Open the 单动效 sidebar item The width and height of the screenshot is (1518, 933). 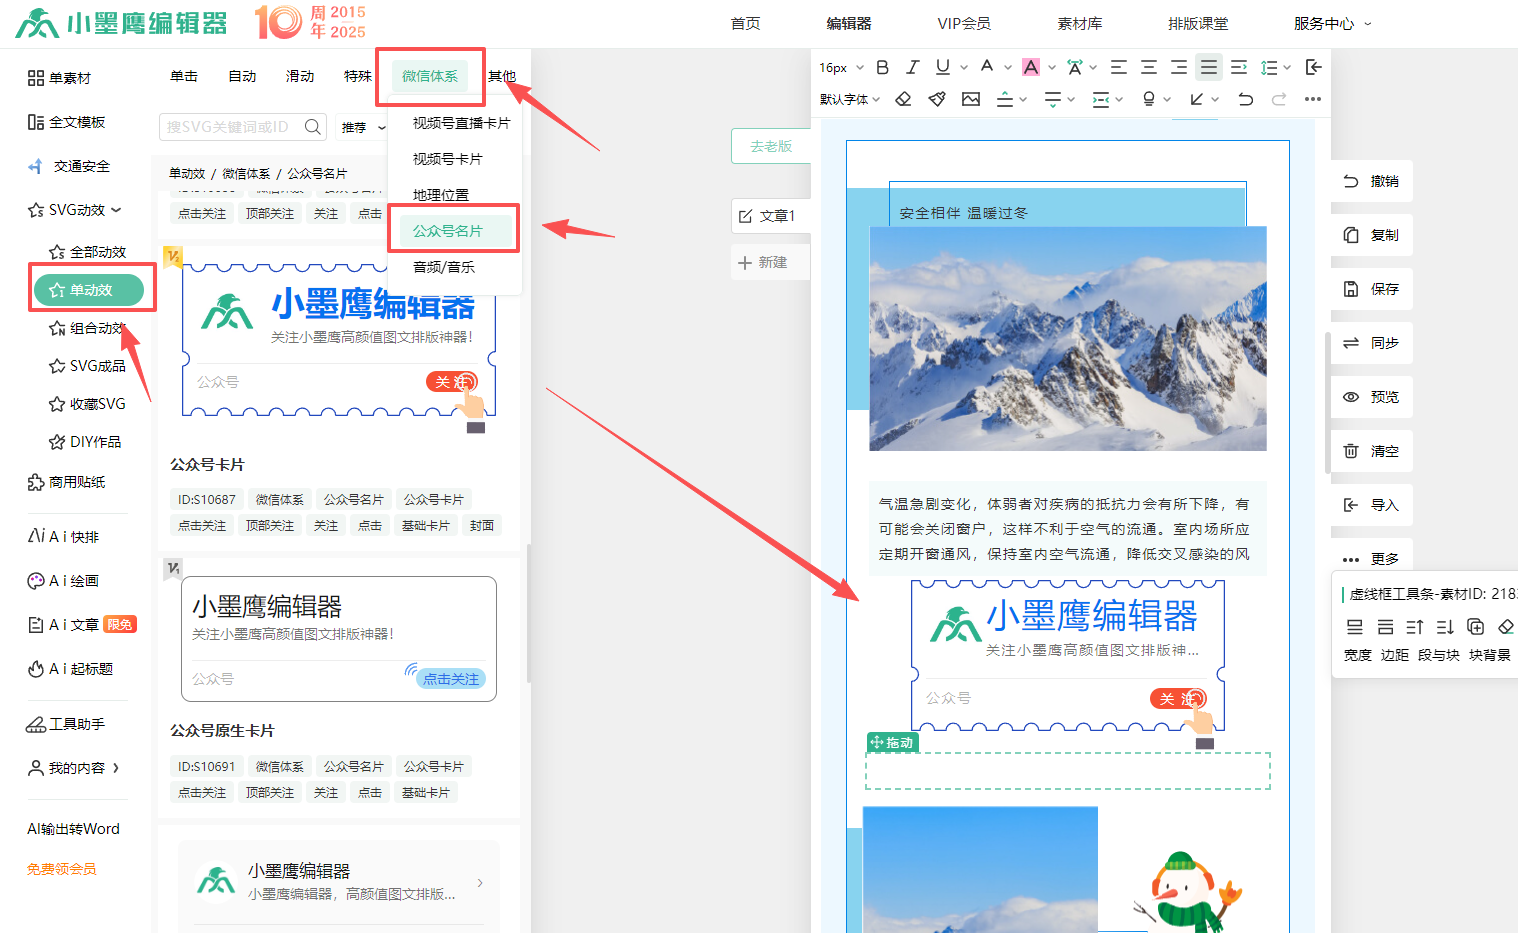tap(89, 290)
